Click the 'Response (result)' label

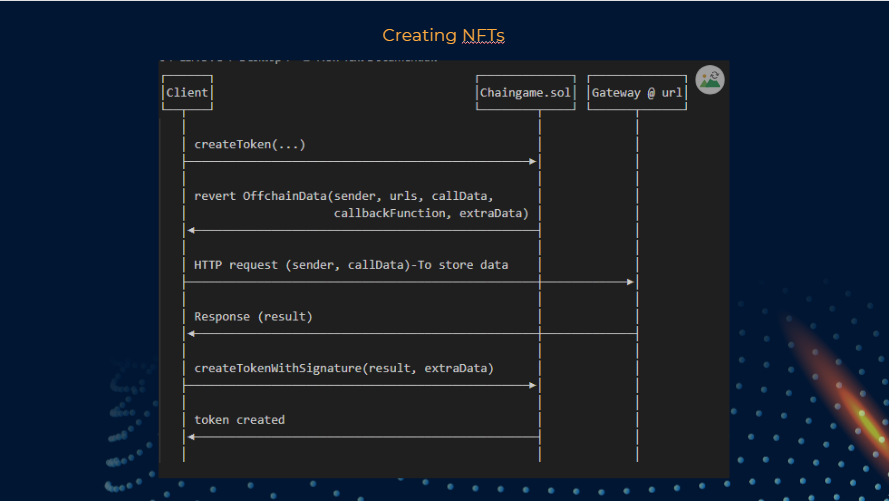pyautogui.click(x=253, y=317)
